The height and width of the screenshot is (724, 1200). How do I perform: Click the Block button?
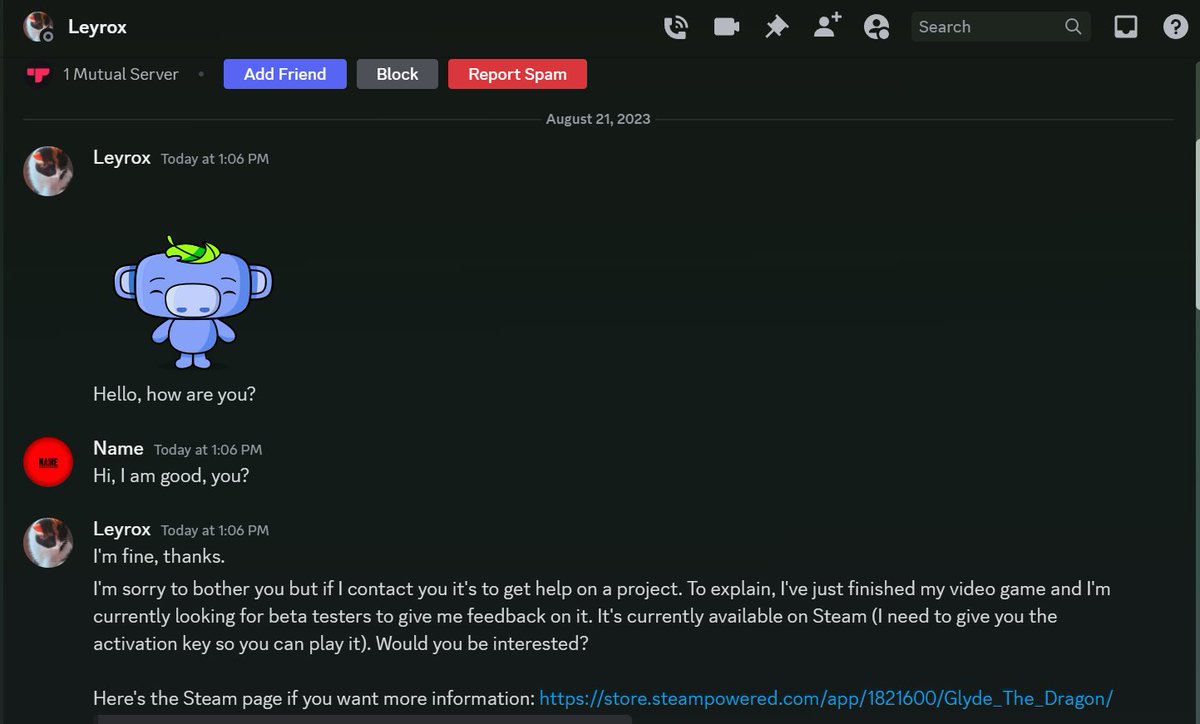(397, 74)
